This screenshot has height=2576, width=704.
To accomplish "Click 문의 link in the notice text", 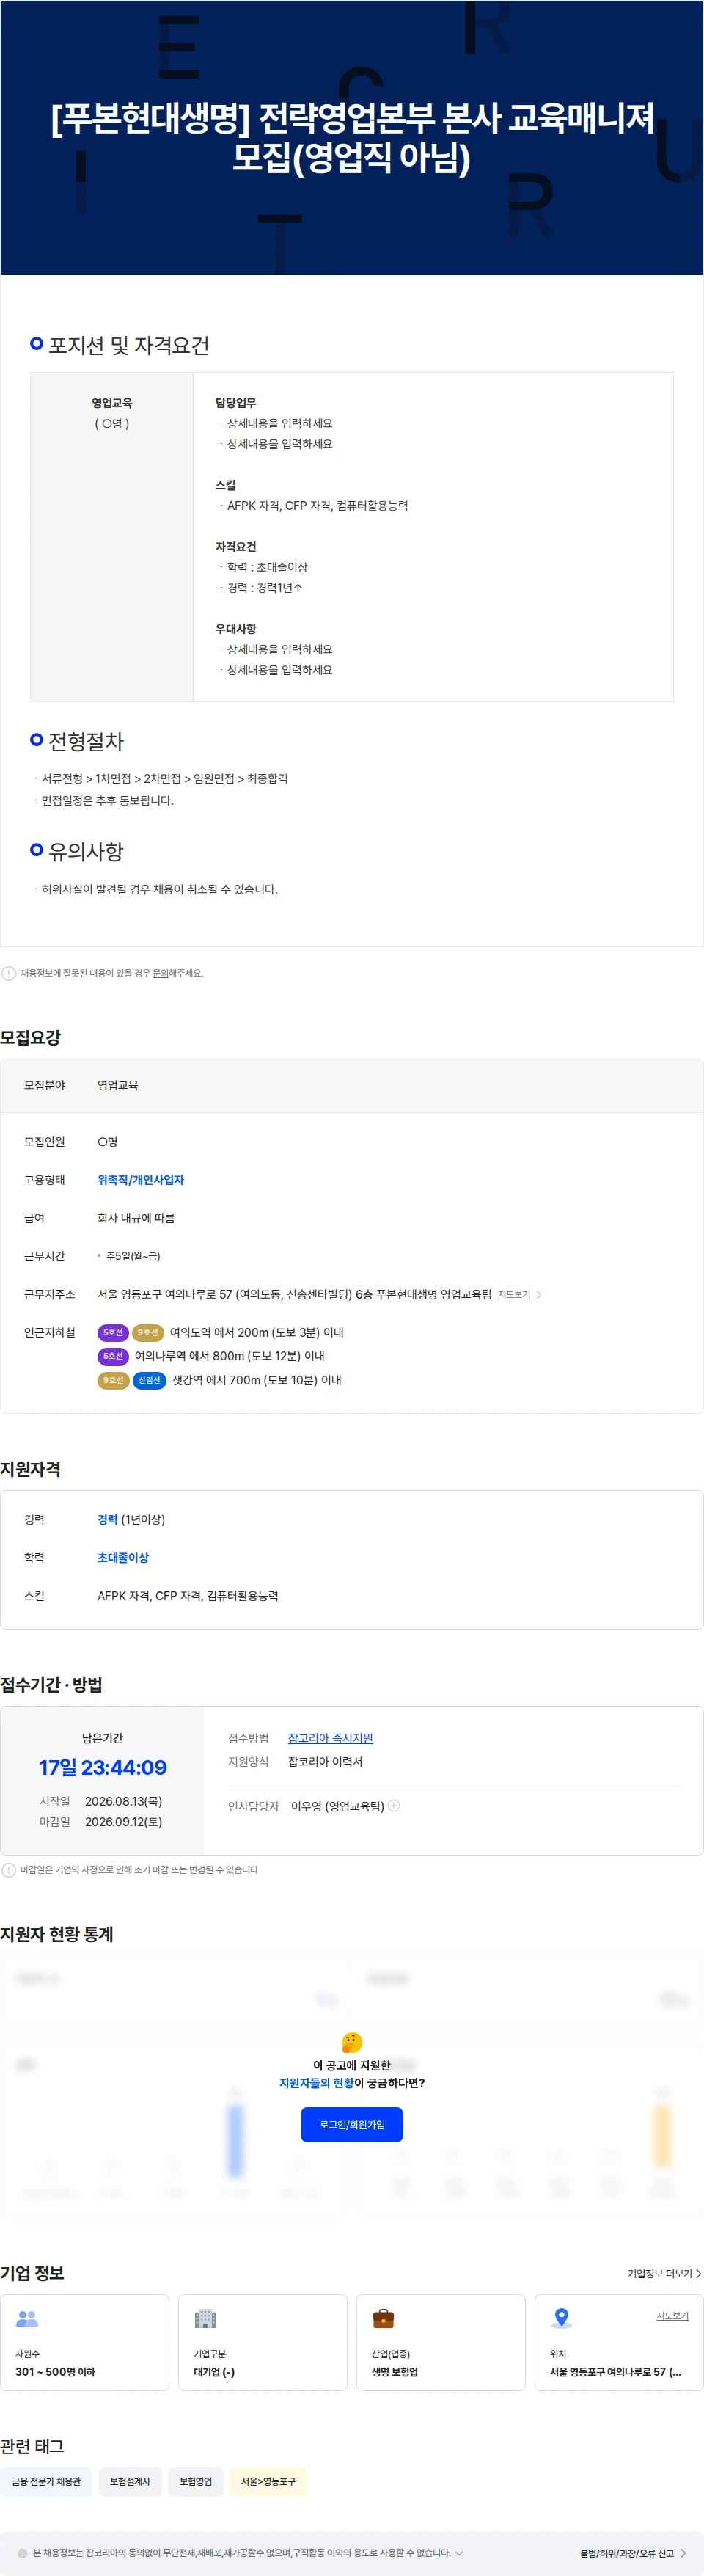I will pos(160,973).
